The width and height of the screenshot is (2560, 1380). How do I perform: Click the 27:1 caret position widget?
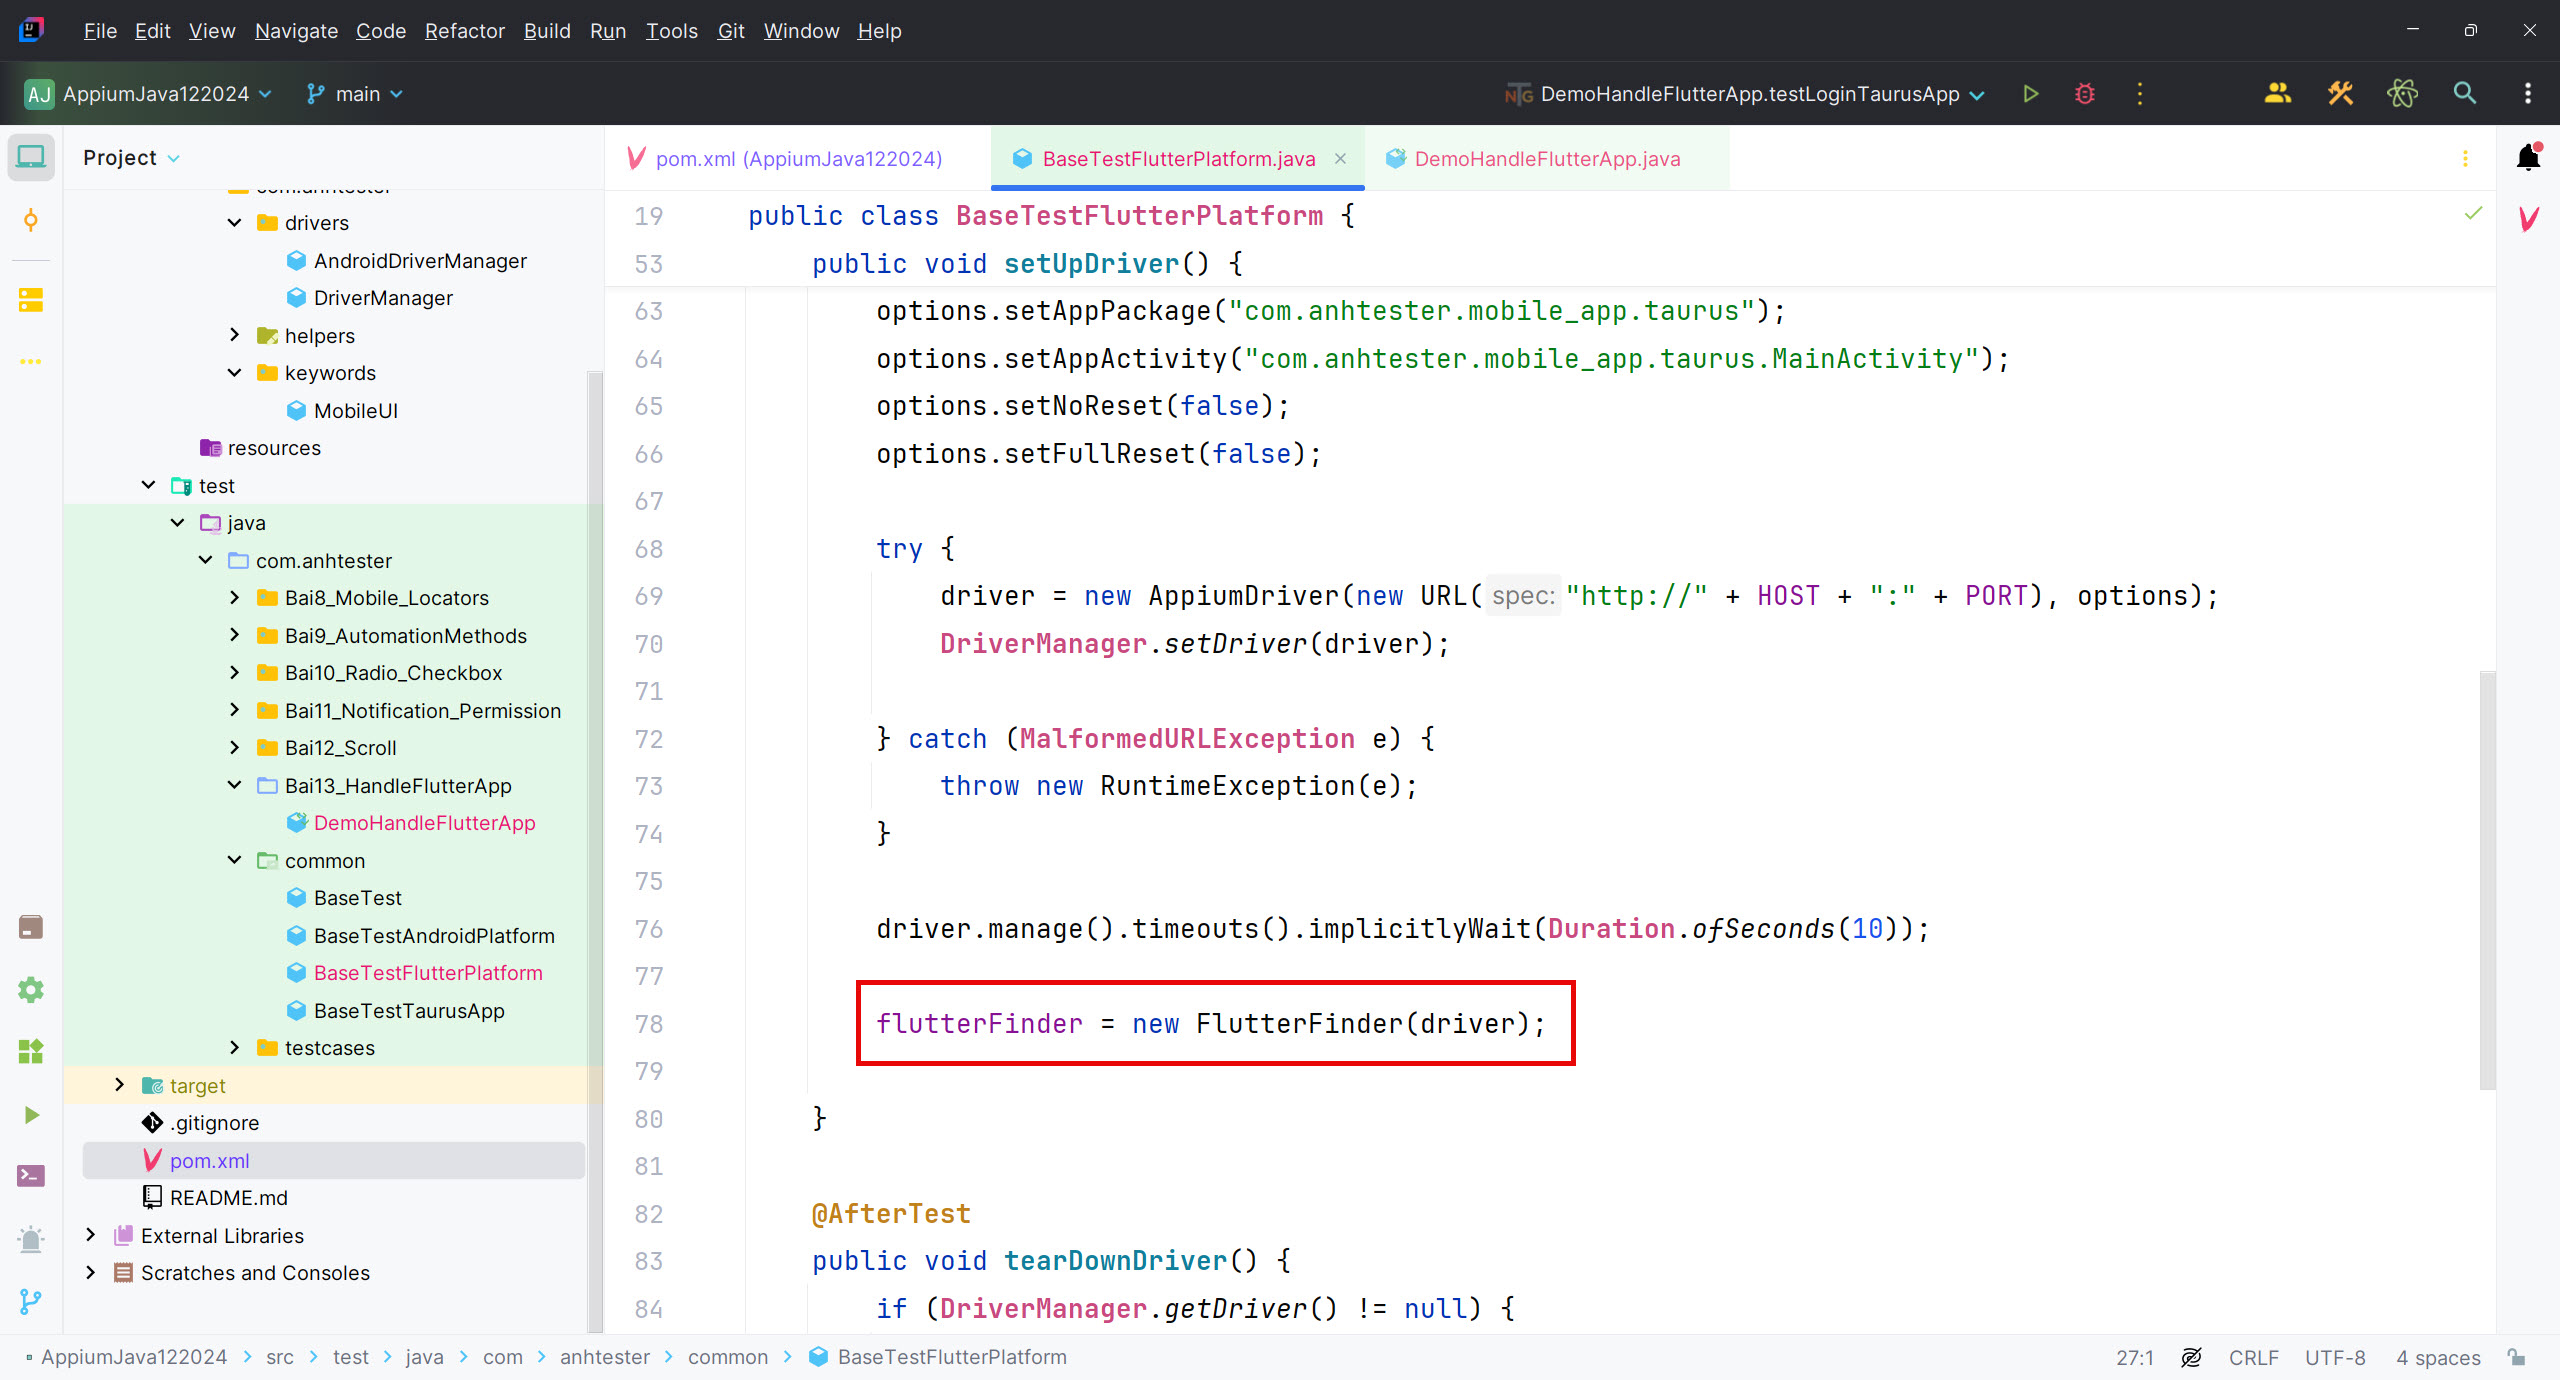[2134, 1357]
